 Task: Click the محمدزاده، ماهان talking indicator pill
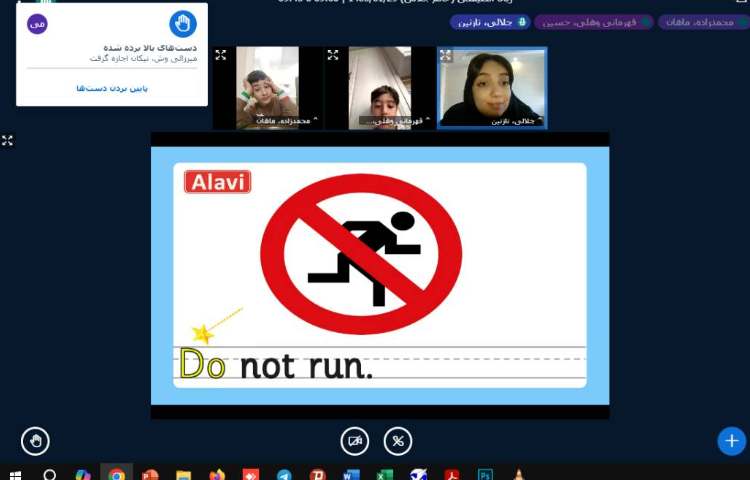[x=703, y=22]
